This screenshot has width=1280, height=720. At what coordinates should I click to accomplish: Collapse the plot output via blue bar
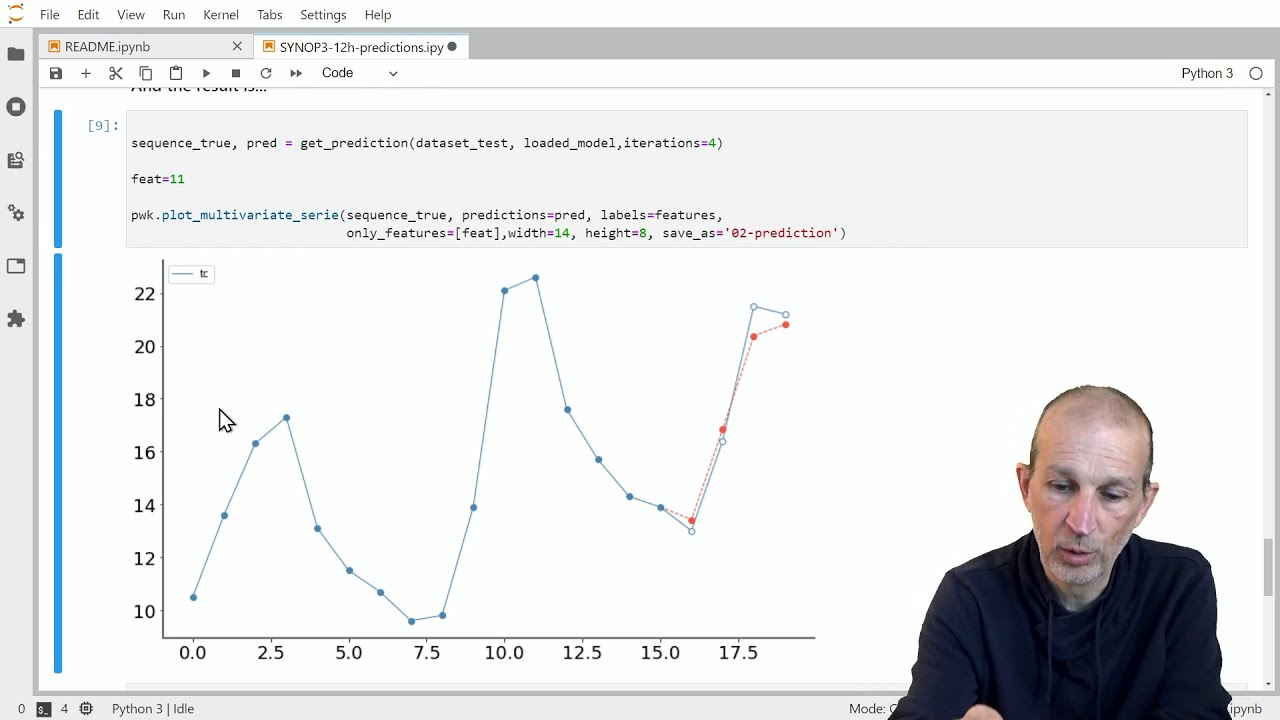(58, 463)
